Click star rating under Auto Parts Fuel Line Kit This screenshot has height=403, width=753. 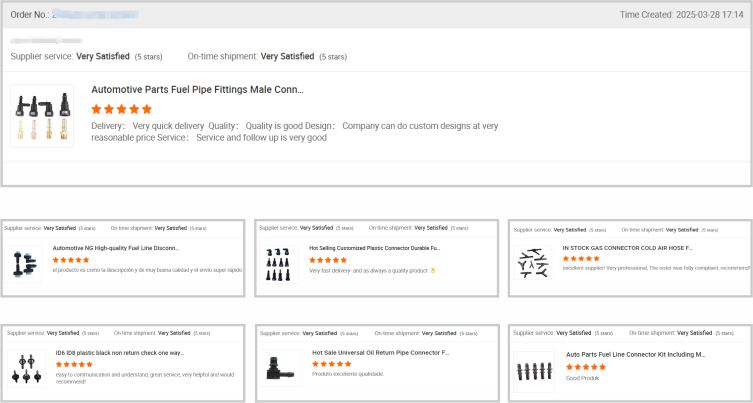pos(586,367)
